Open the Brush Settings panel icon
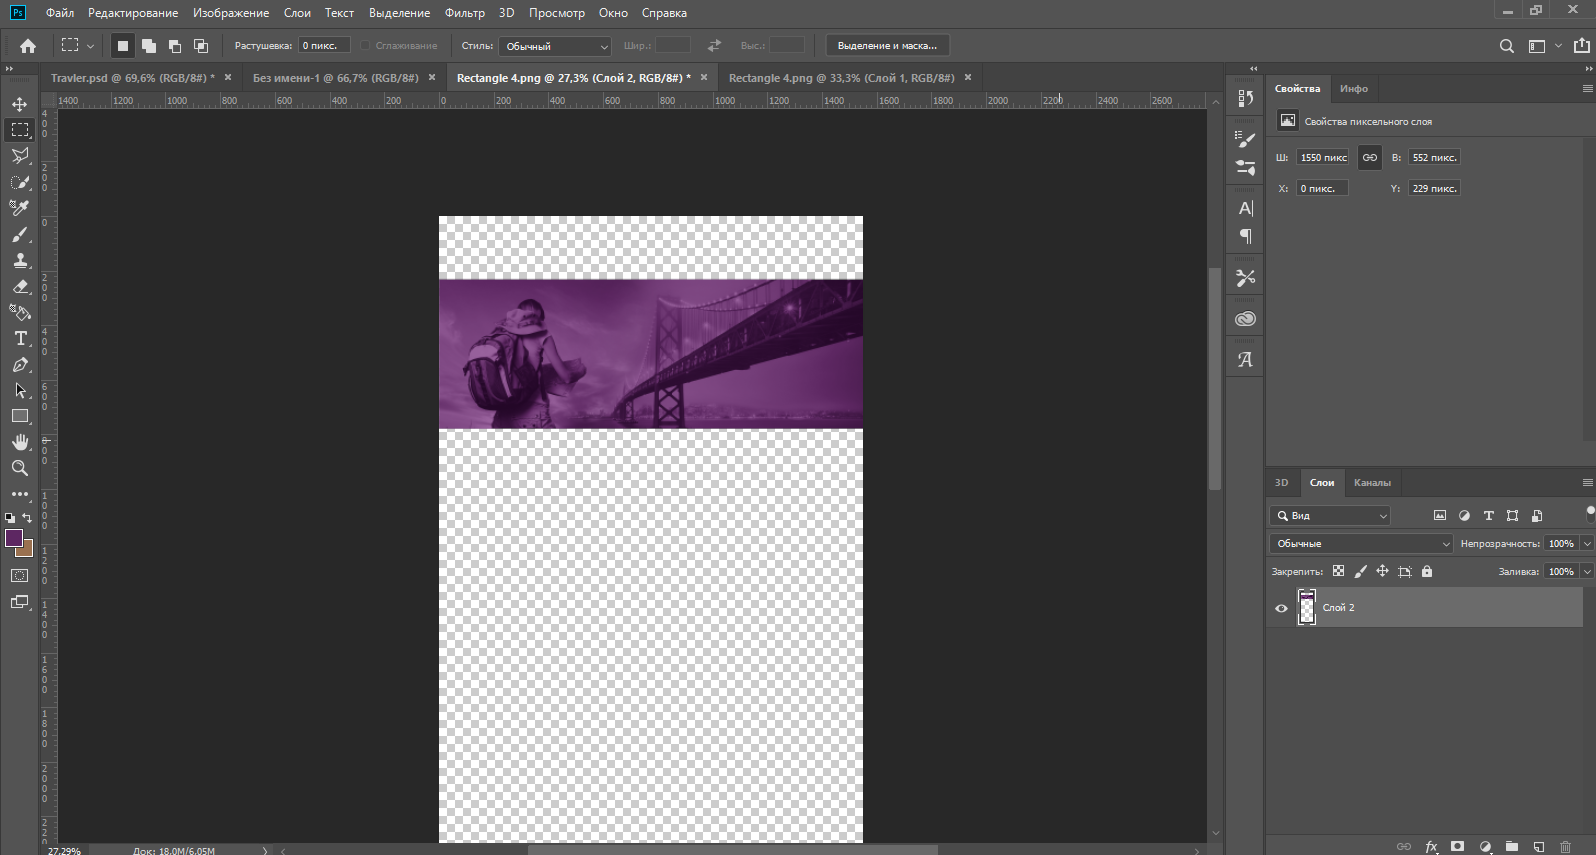Image resolution: width=1596 pixels, height=855 pixels. click(1245, 139)
